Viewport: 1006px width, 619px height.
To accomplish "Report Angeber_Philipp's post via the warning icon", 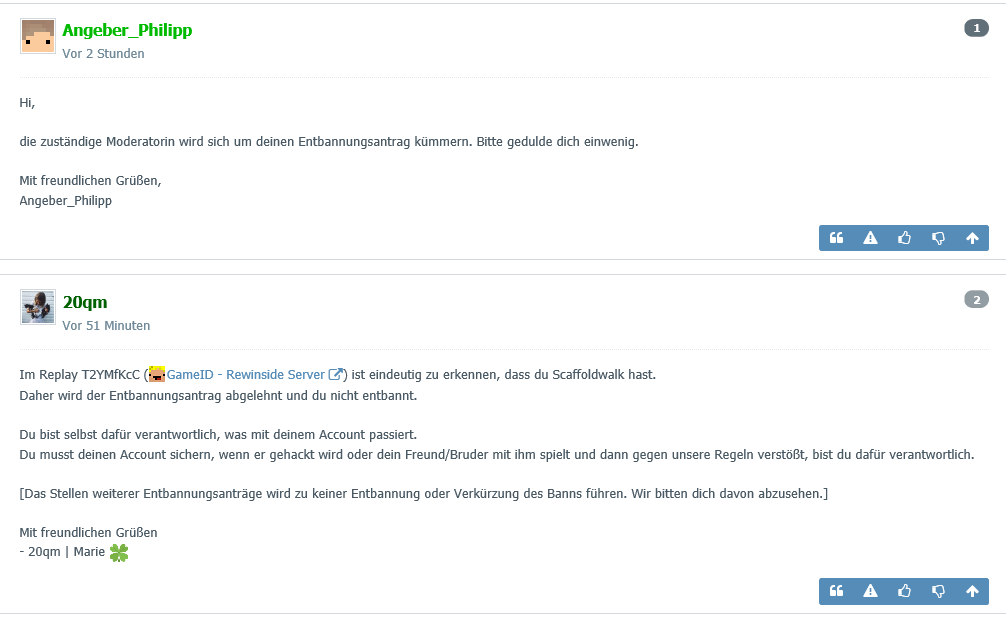I will 870,238.
